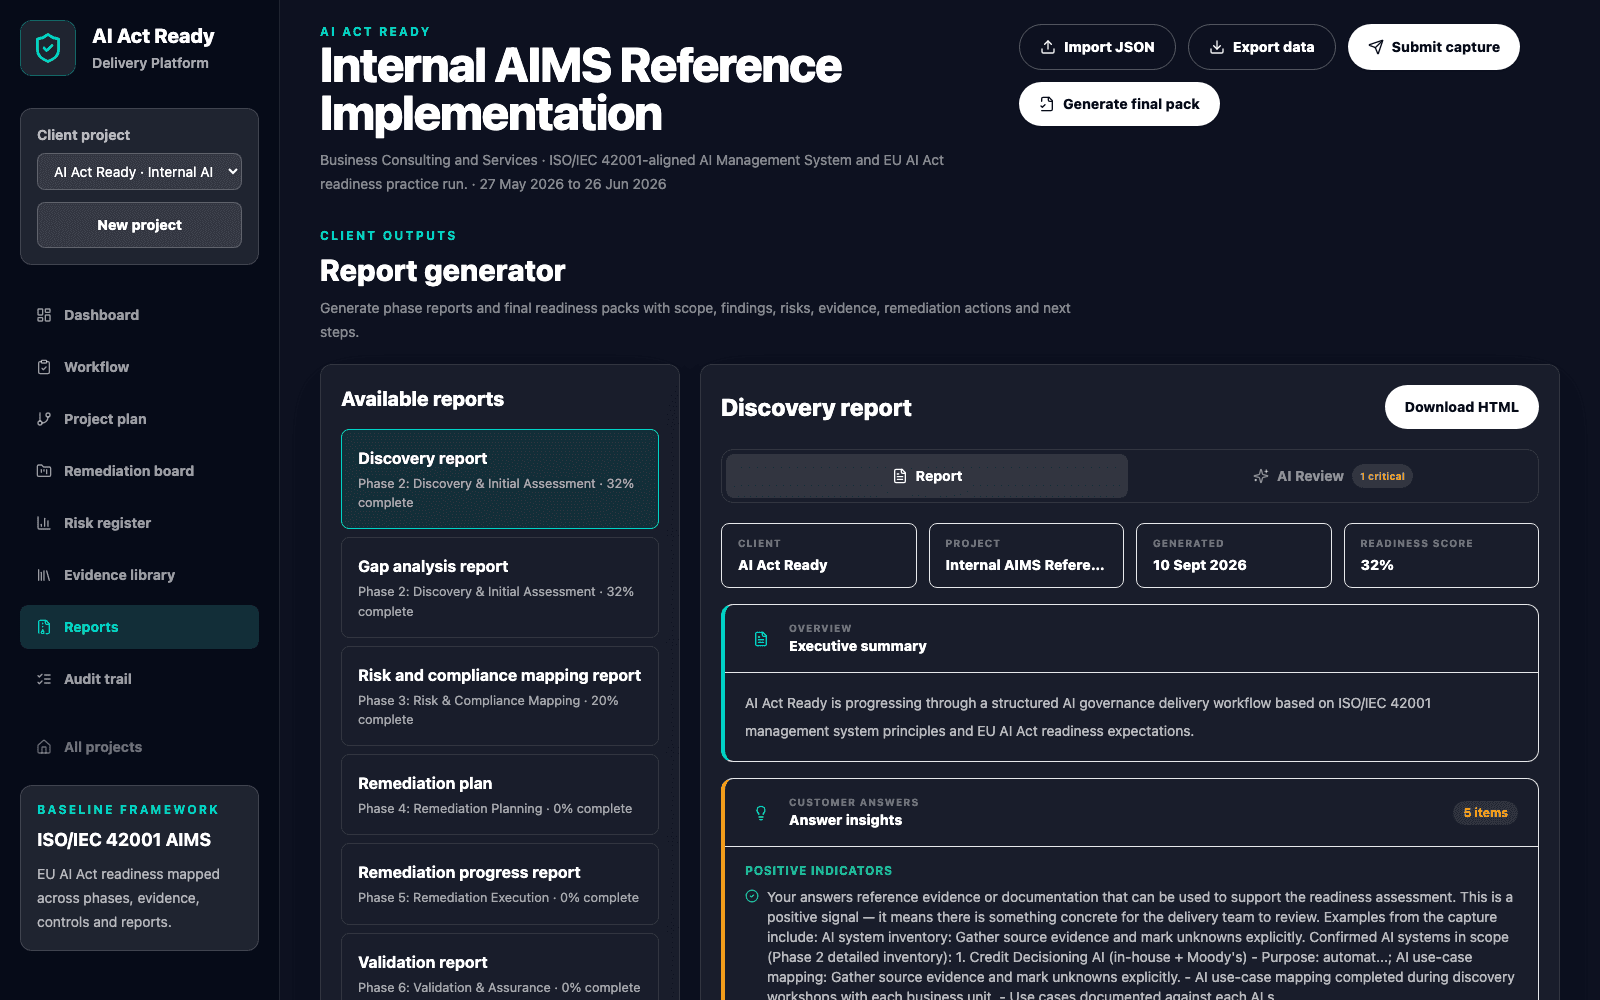Click the Answer insights lightbulb icon
The image size is (1600, 1000).
click(761, 812)
